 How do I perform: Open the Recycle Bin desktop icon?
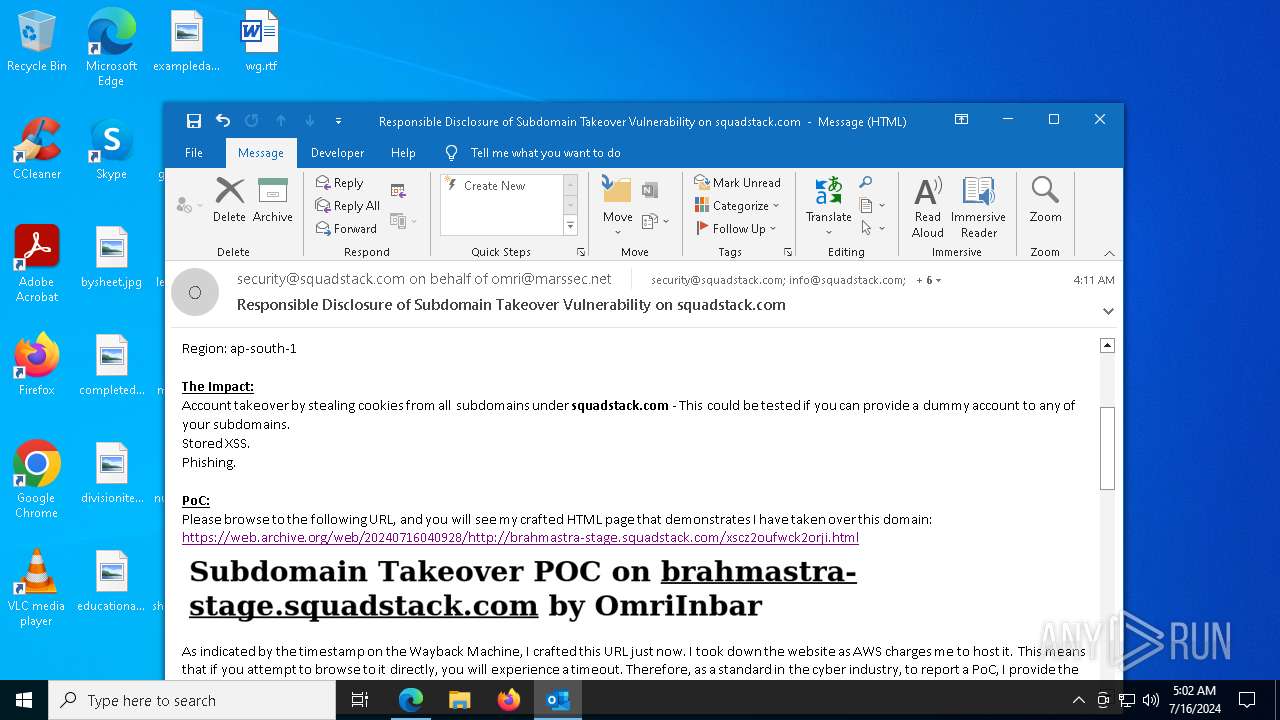pos(37,42)
